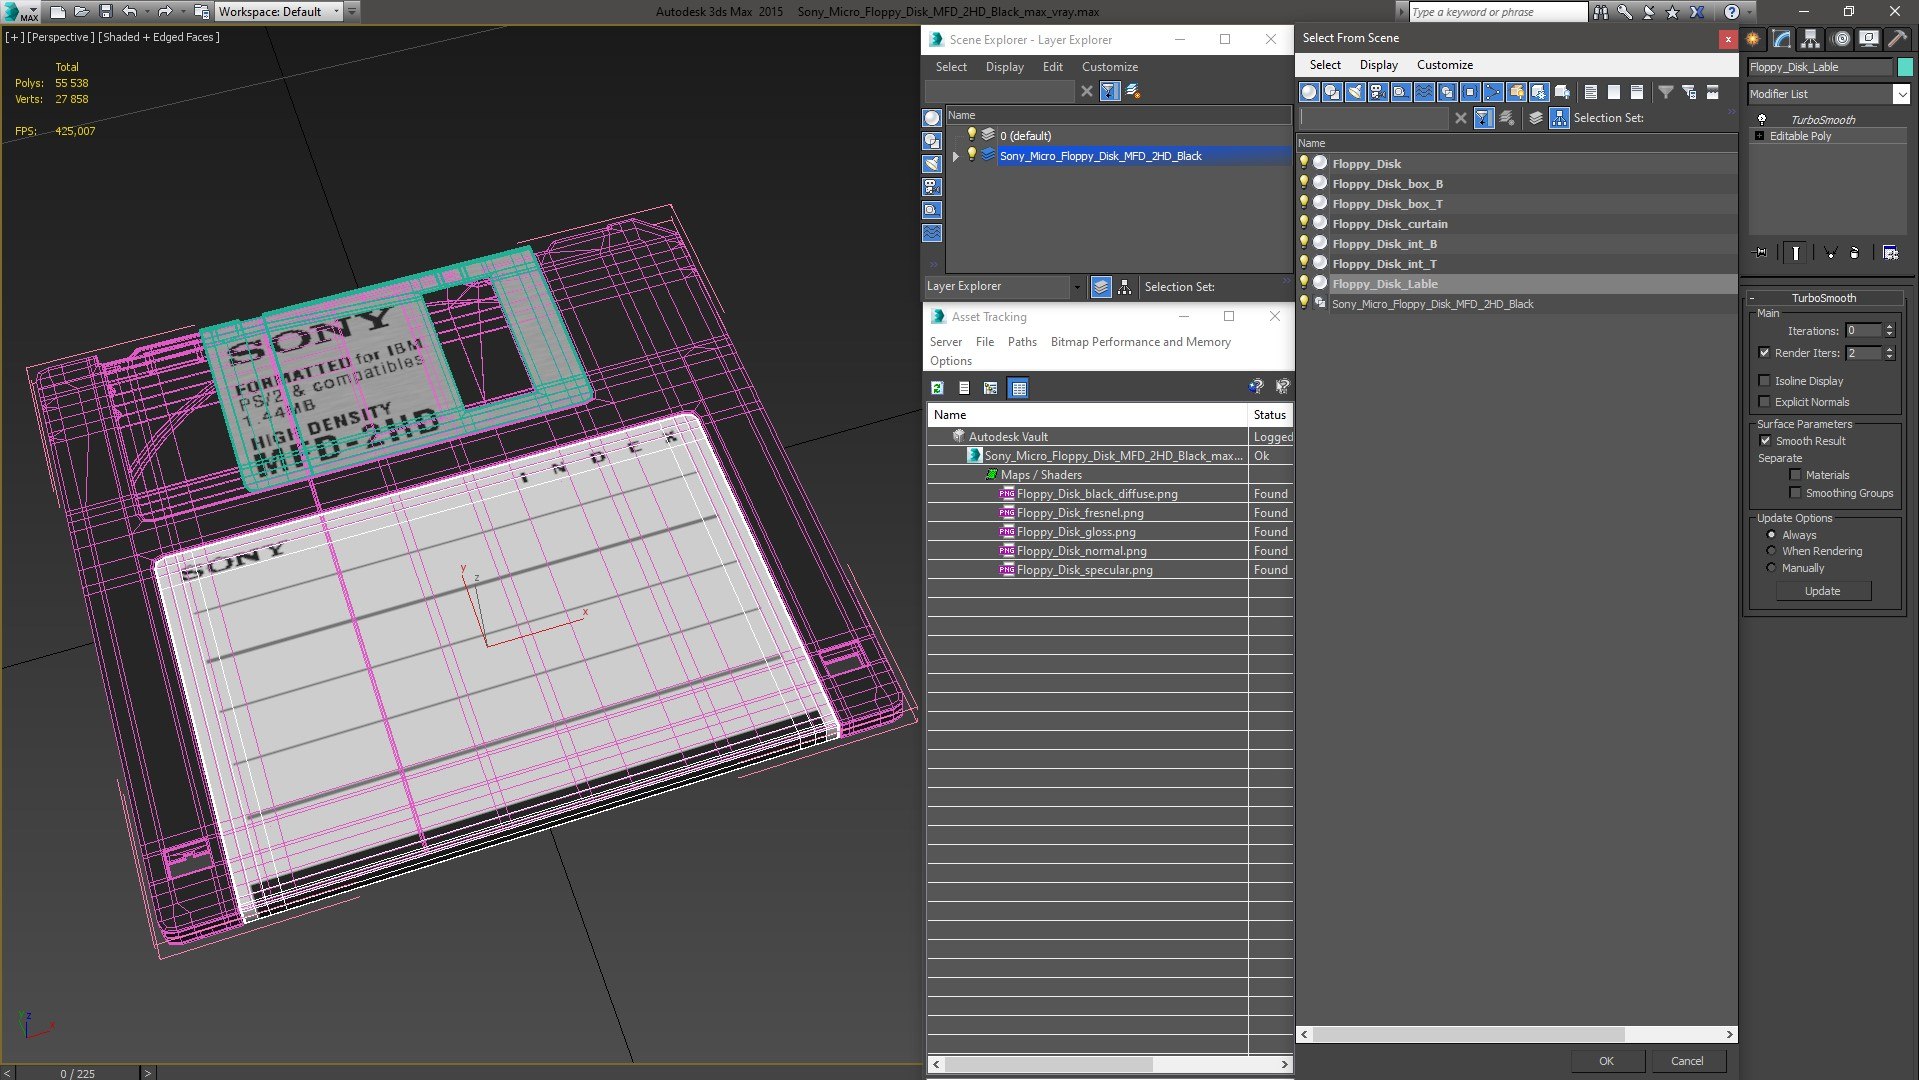Open Customize menu in Select From Scene
Image resolution: width=1919 pixels, height=1080 pixels.
[x=1444, y=65]
